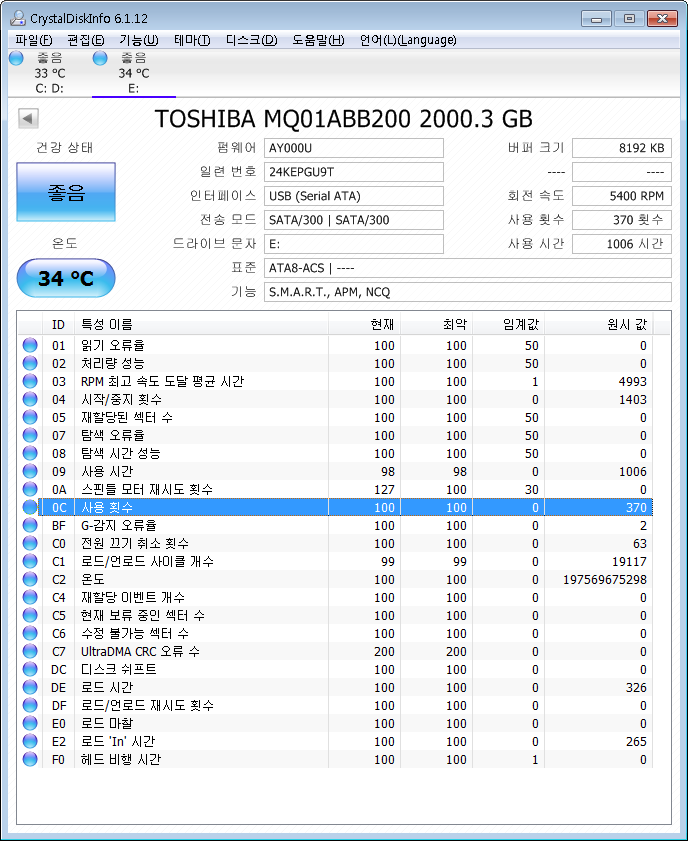This screenshot has height=841, width=688.
Task: Open the 테마(T) menu
Action: point(192,40)
